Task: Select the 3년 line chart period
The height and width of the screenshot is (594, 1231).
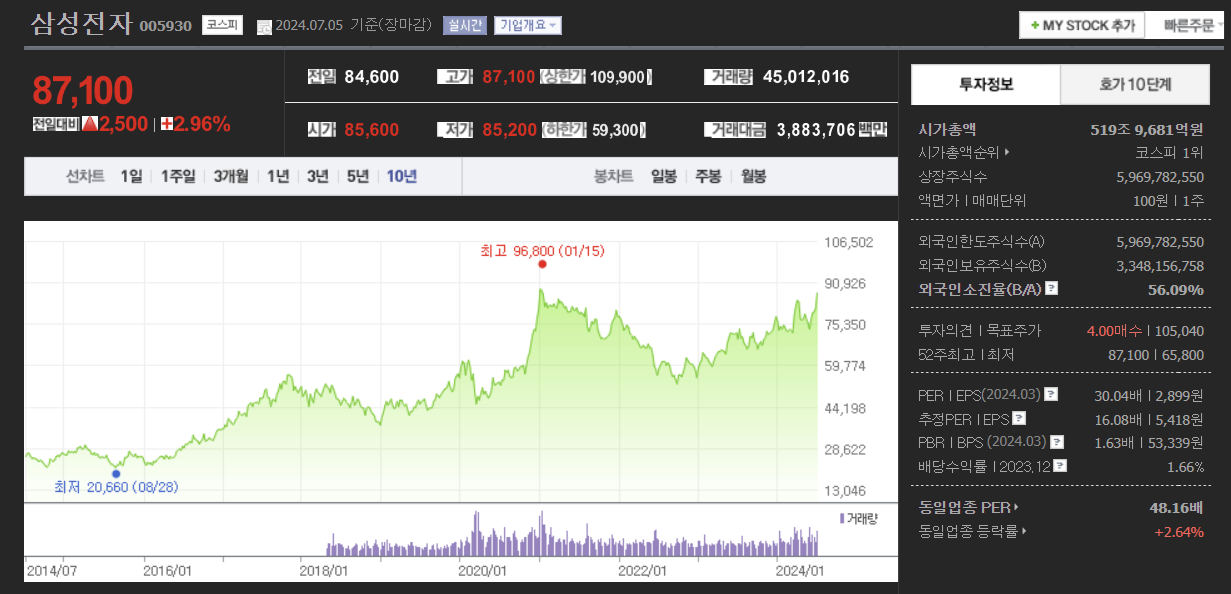Action: coord(318,176)
